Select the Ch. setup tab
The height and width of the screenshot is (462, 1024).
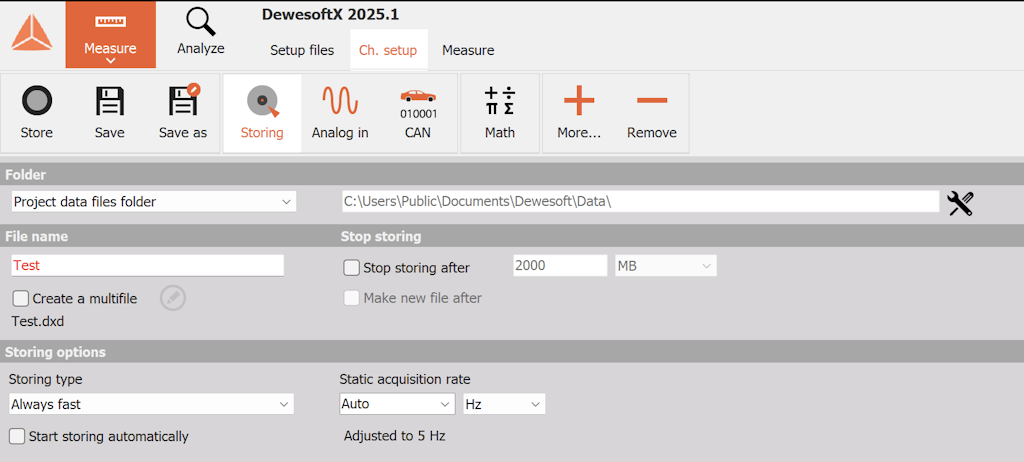pos(388,50)
